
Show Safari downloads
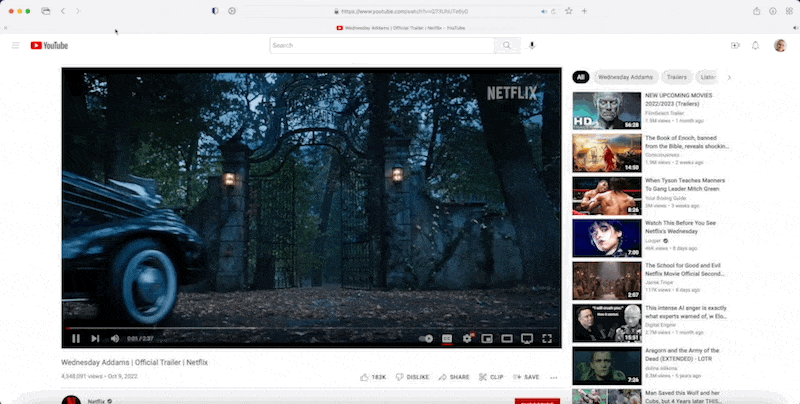tap(773, 11)
